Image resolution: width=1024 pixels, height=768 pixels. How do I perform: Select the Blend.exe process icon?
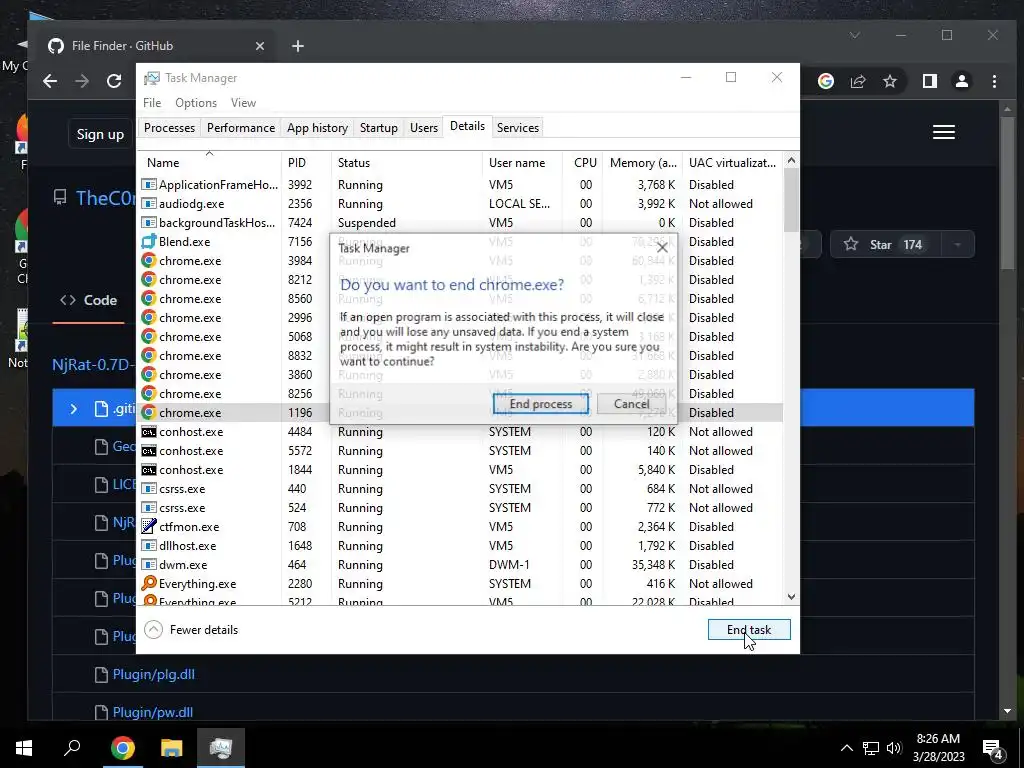coord(149,242)
